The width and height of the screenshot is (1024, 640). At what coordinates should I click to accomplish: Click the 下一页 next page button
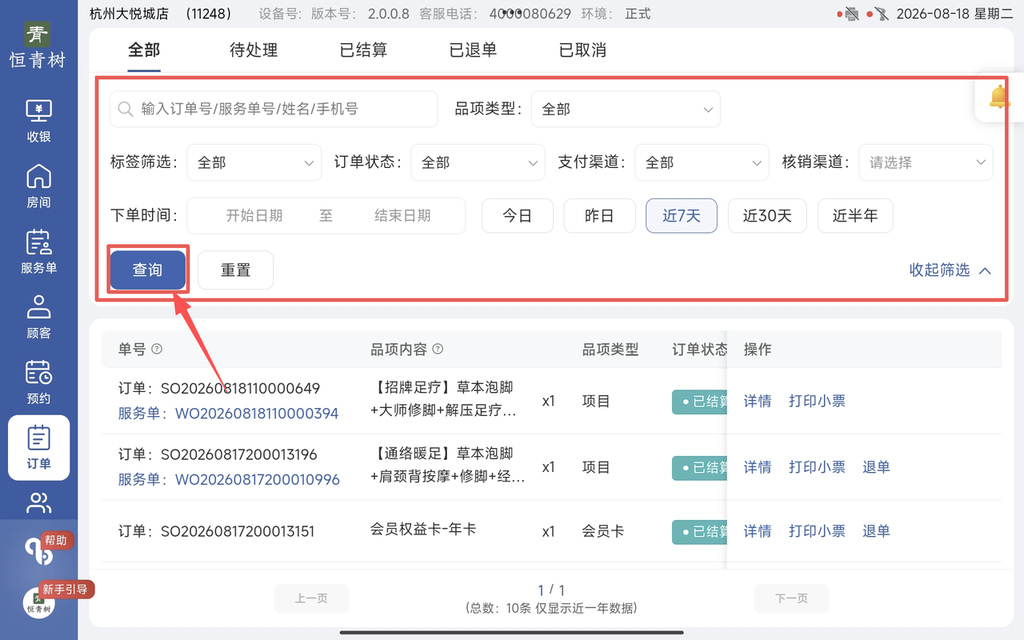point(791,598)
